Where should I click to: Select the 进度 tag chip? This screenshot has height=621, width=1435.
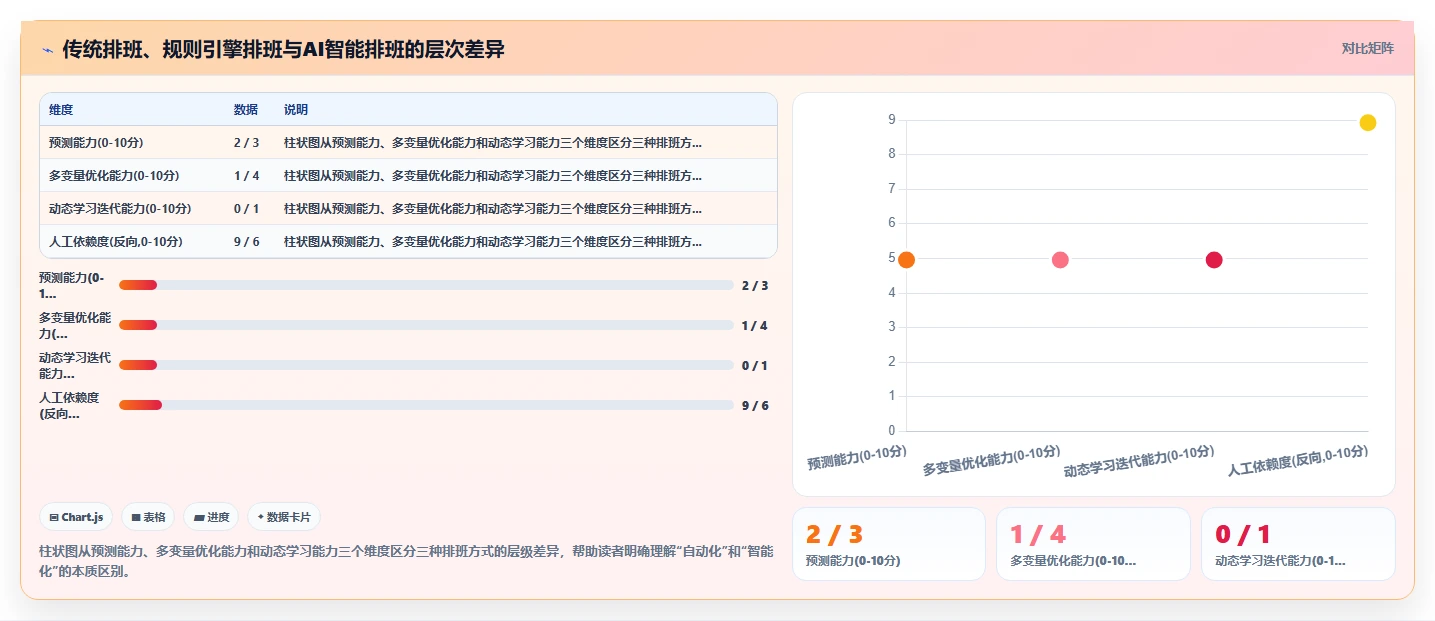(x=211, y=517)
